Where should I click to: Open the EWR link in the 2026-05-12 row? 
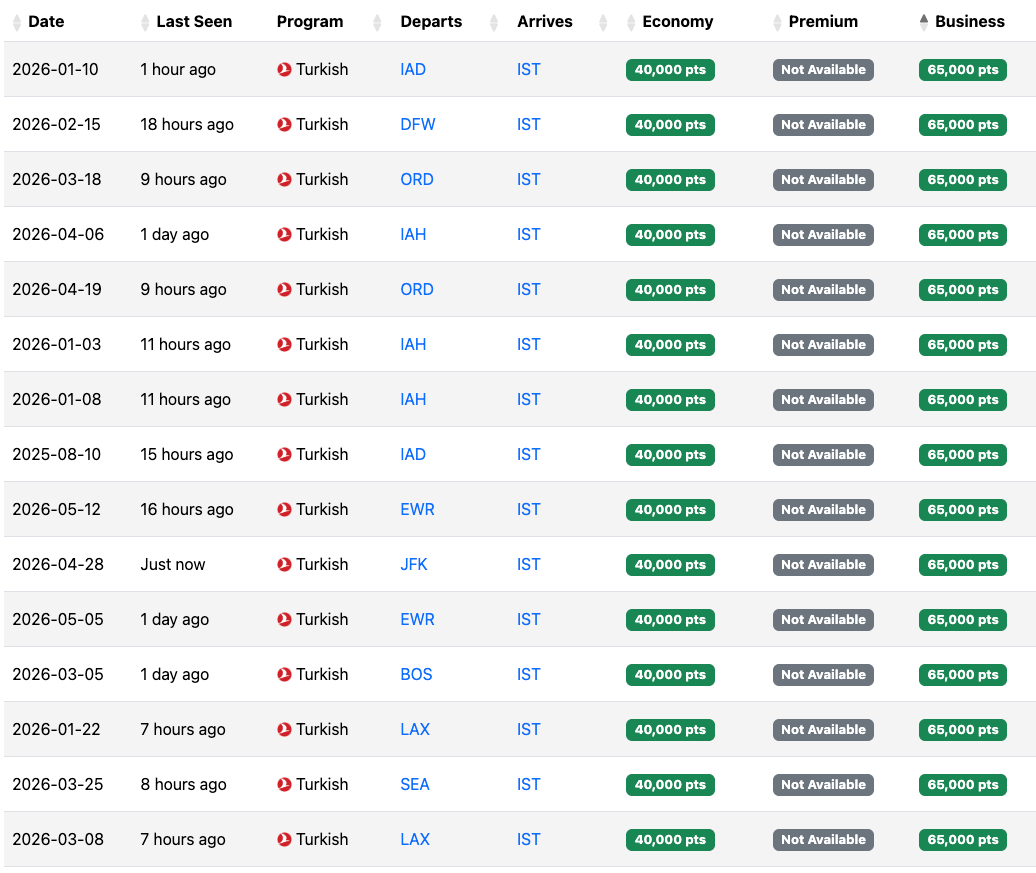coord(418,509)
